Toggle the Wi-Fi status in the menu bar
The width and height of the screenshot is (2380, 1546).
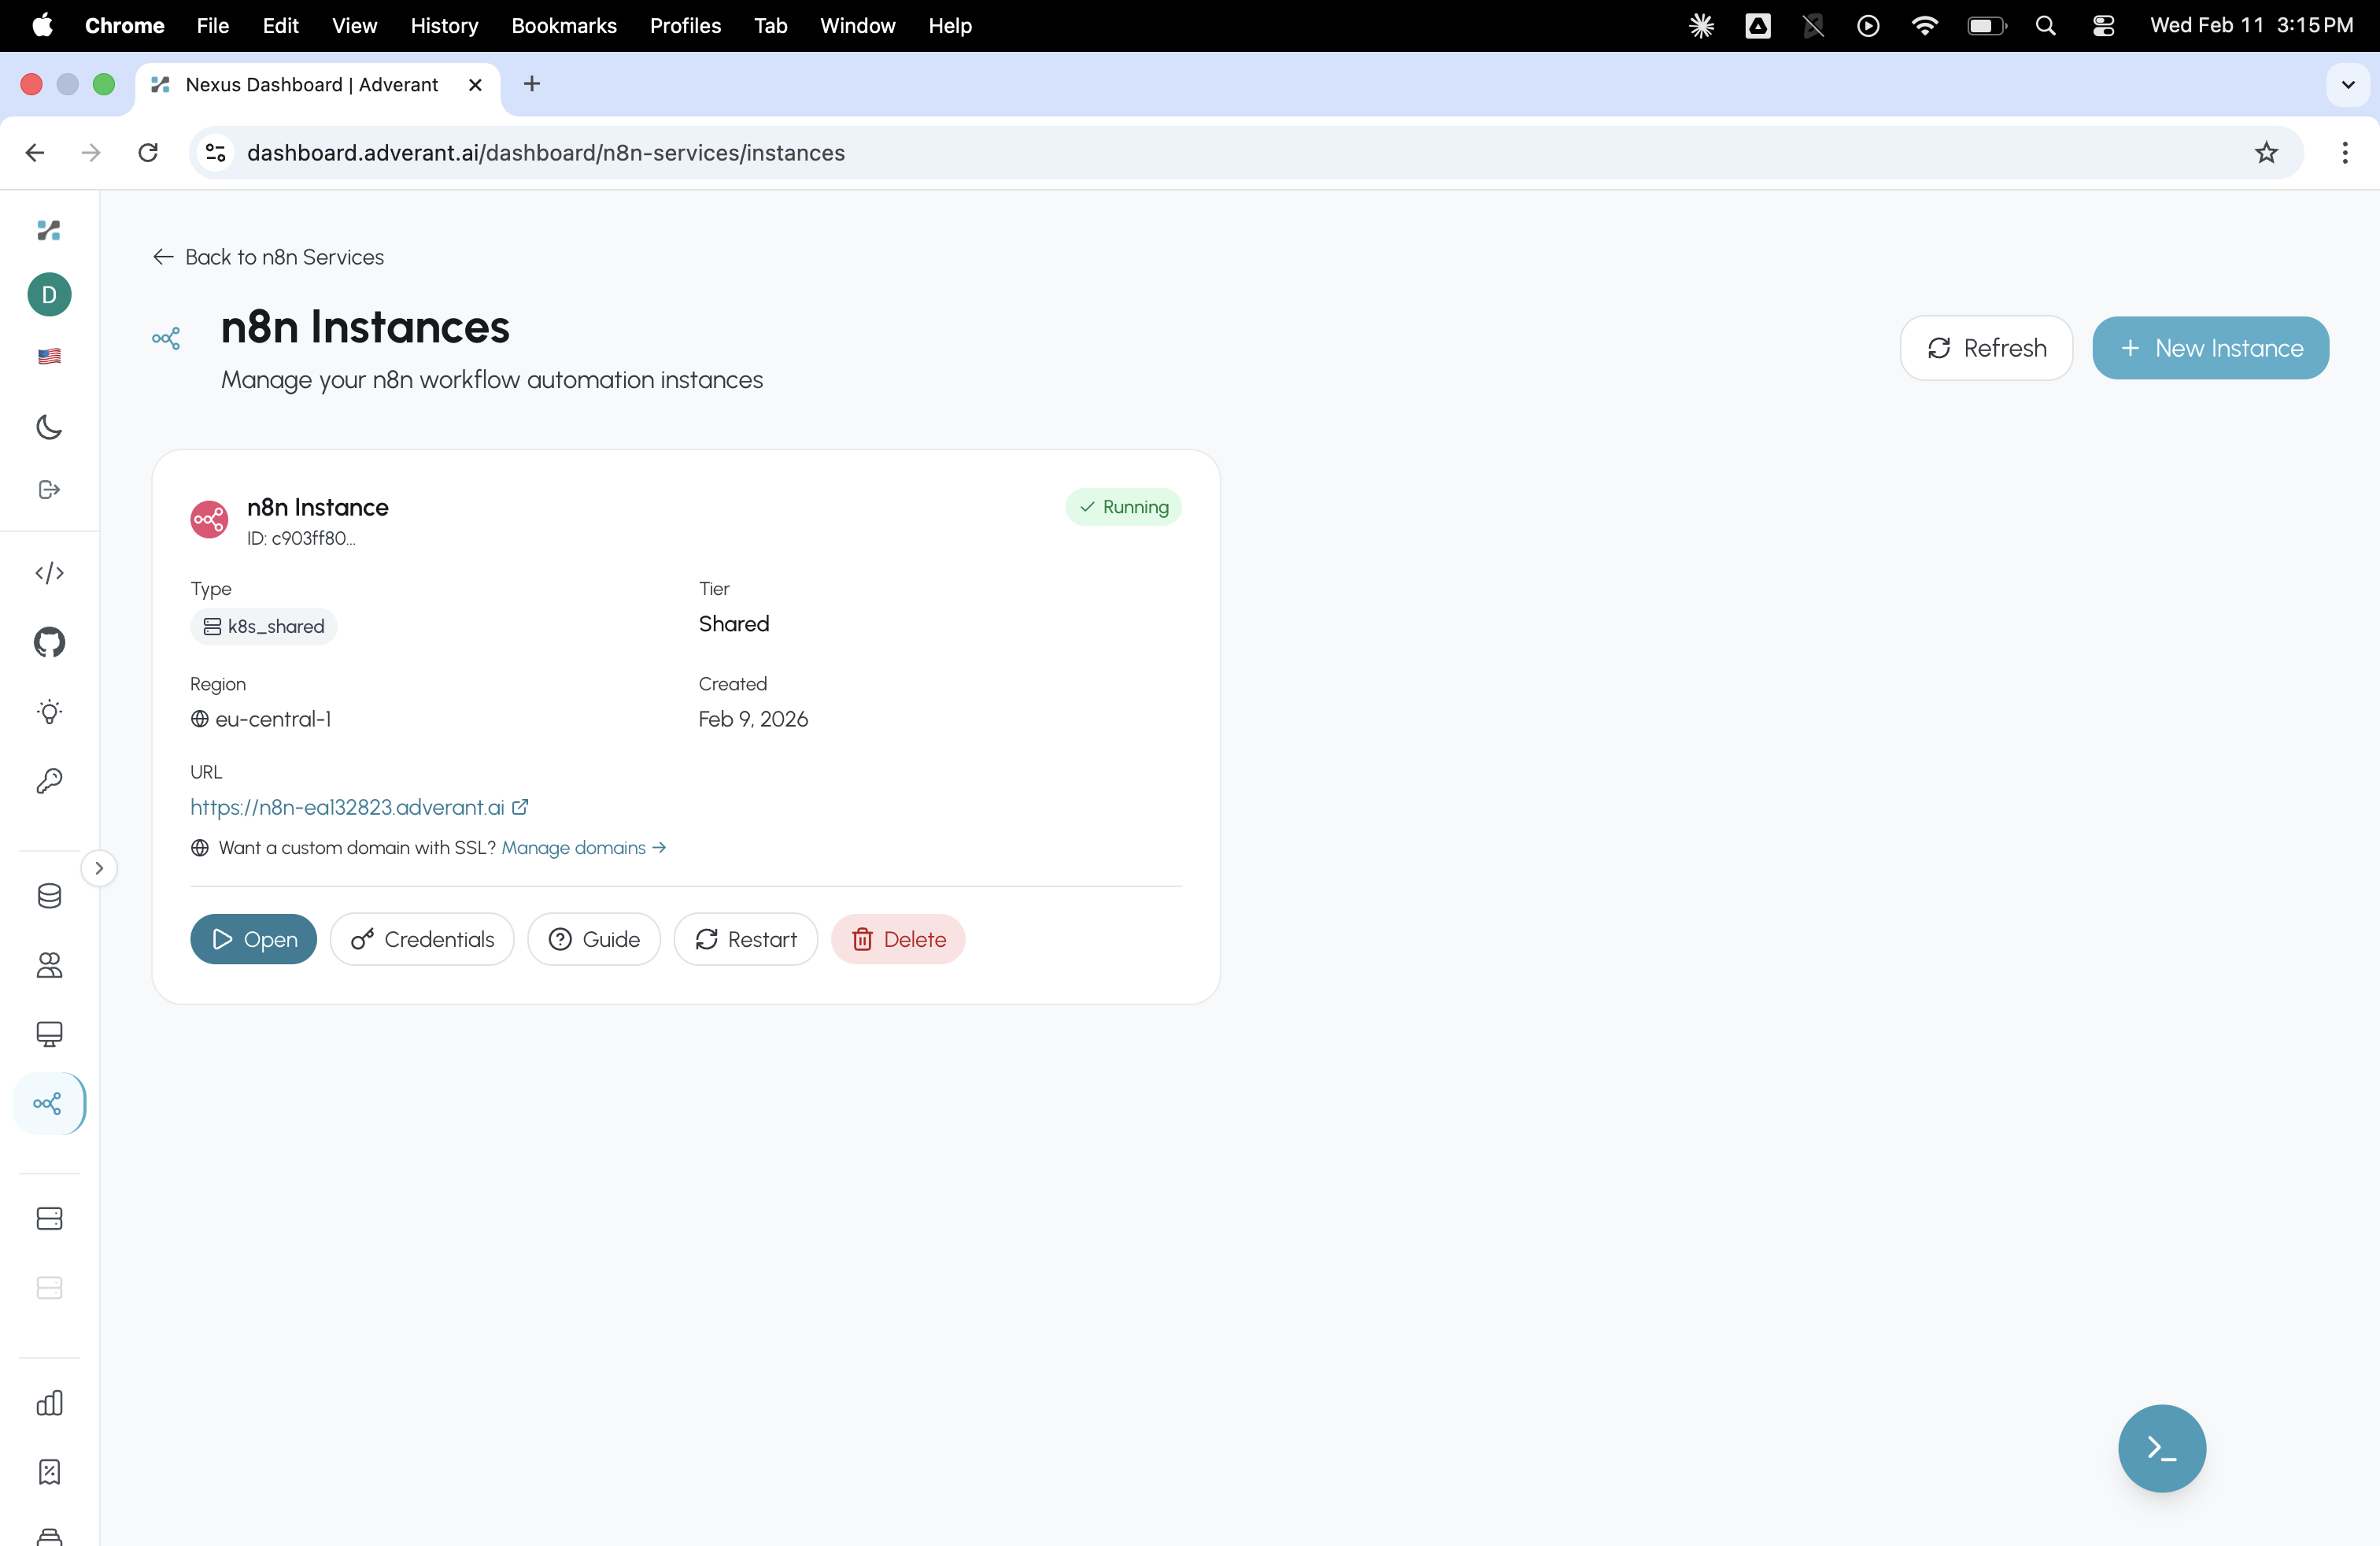coord(1923,25)
